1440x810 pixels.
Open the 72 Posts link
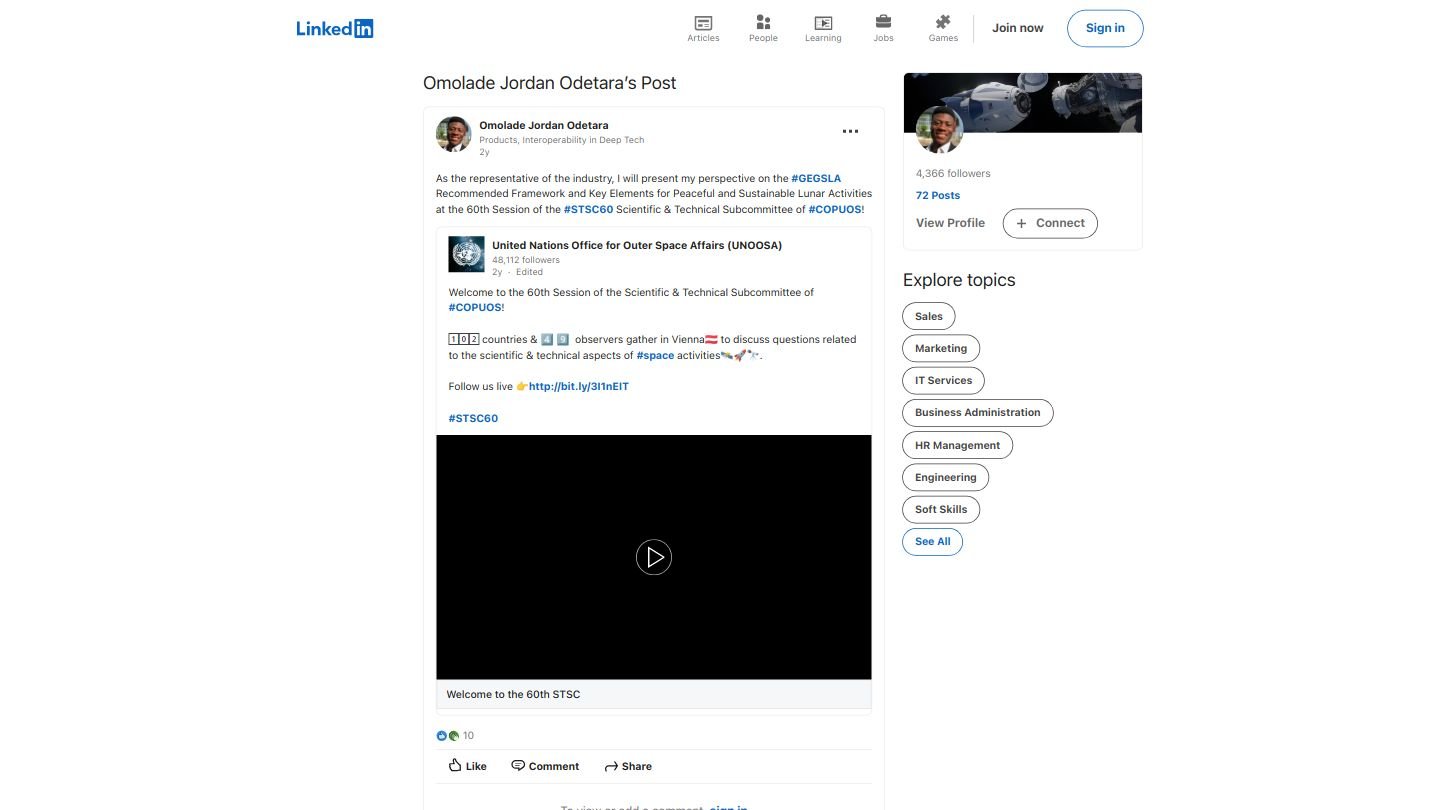938,195
